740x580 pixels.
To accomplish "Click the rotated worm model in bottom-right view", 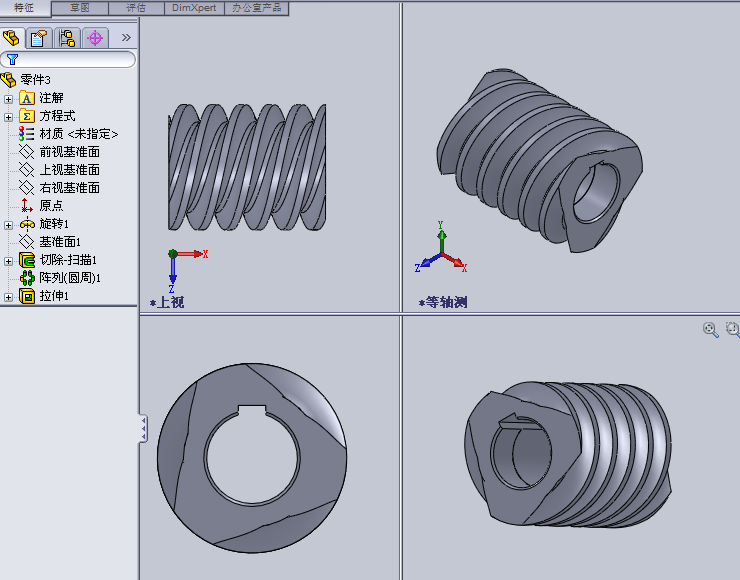I will (x=568, y=454).
